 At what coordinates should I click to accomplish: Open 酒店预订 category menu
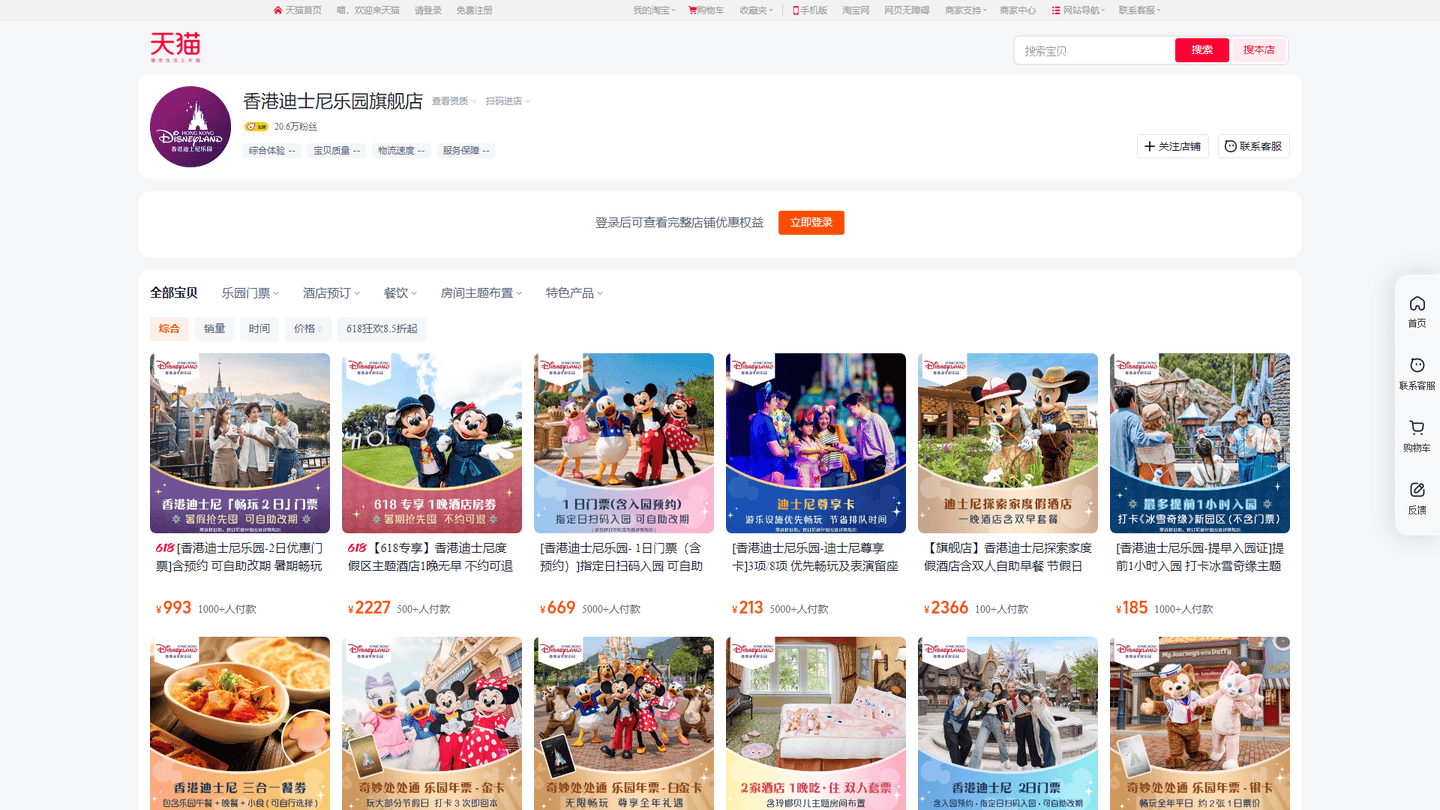click(x=332, y=293)
